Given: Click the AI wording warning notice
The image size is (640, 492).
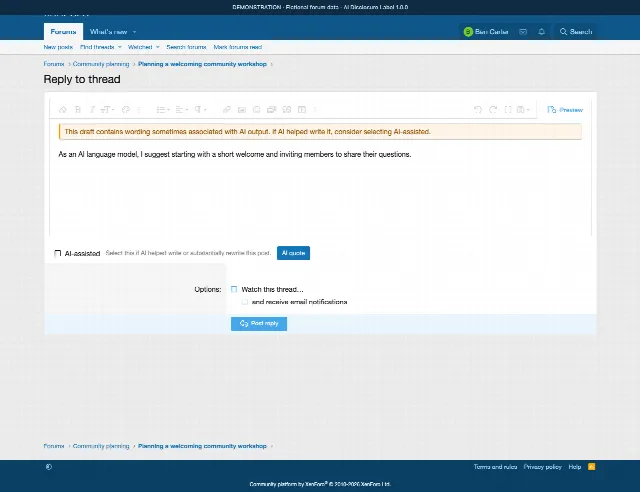Looking at the screenshot, I should pos(320,131).
